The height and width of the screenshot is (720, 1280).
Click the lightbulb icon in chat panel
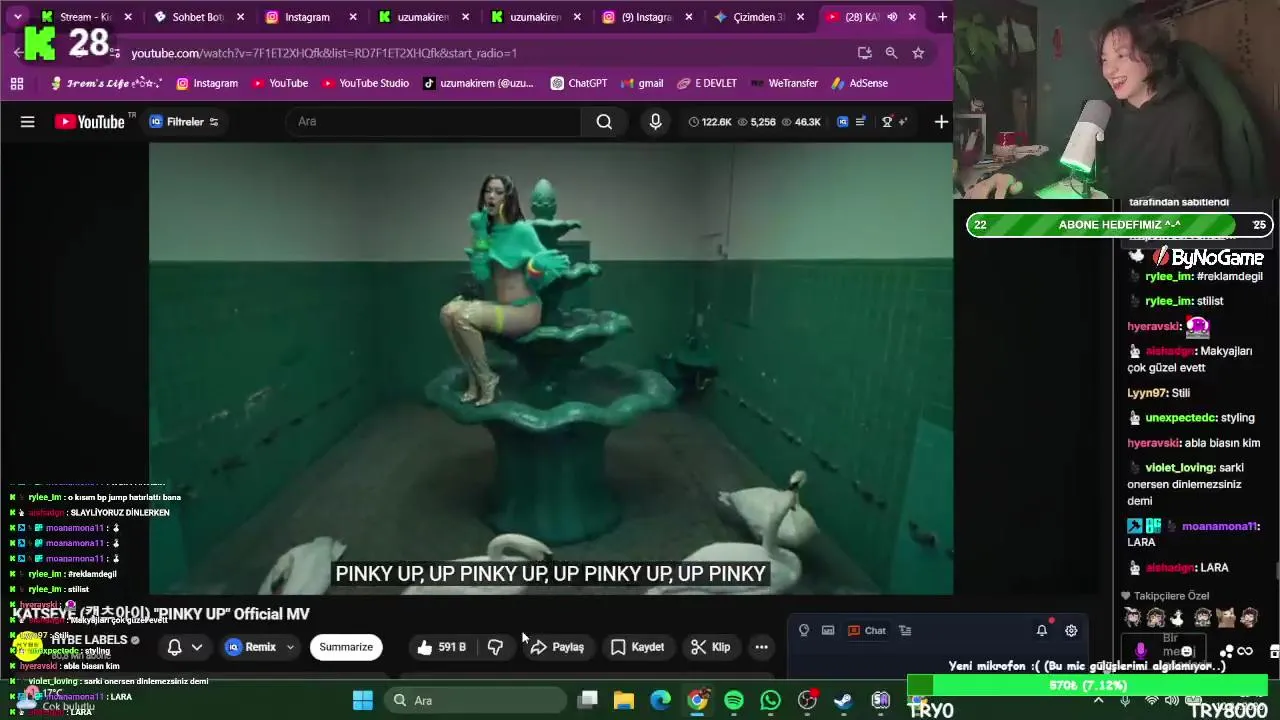click(x=804, y=631)
